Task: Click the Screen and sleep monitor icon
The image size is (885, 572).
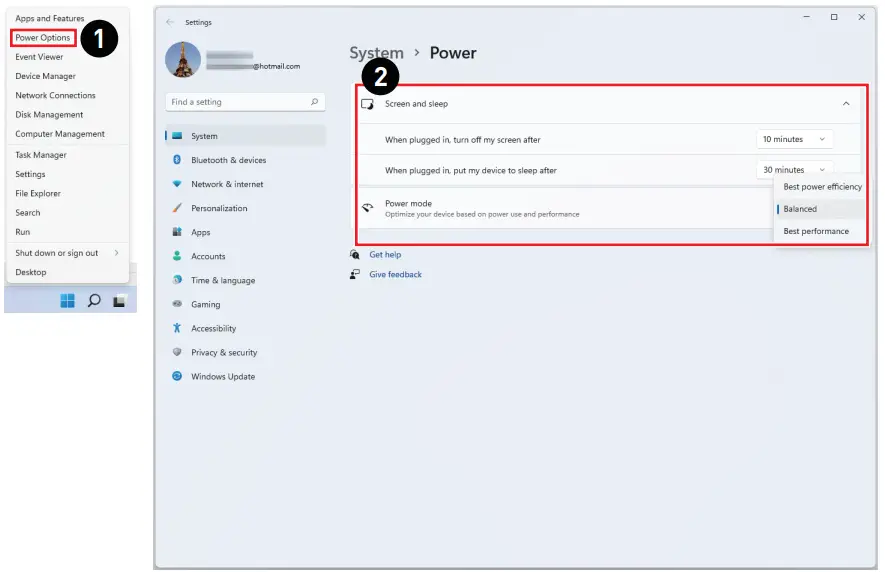Action: tap(367, 104)
